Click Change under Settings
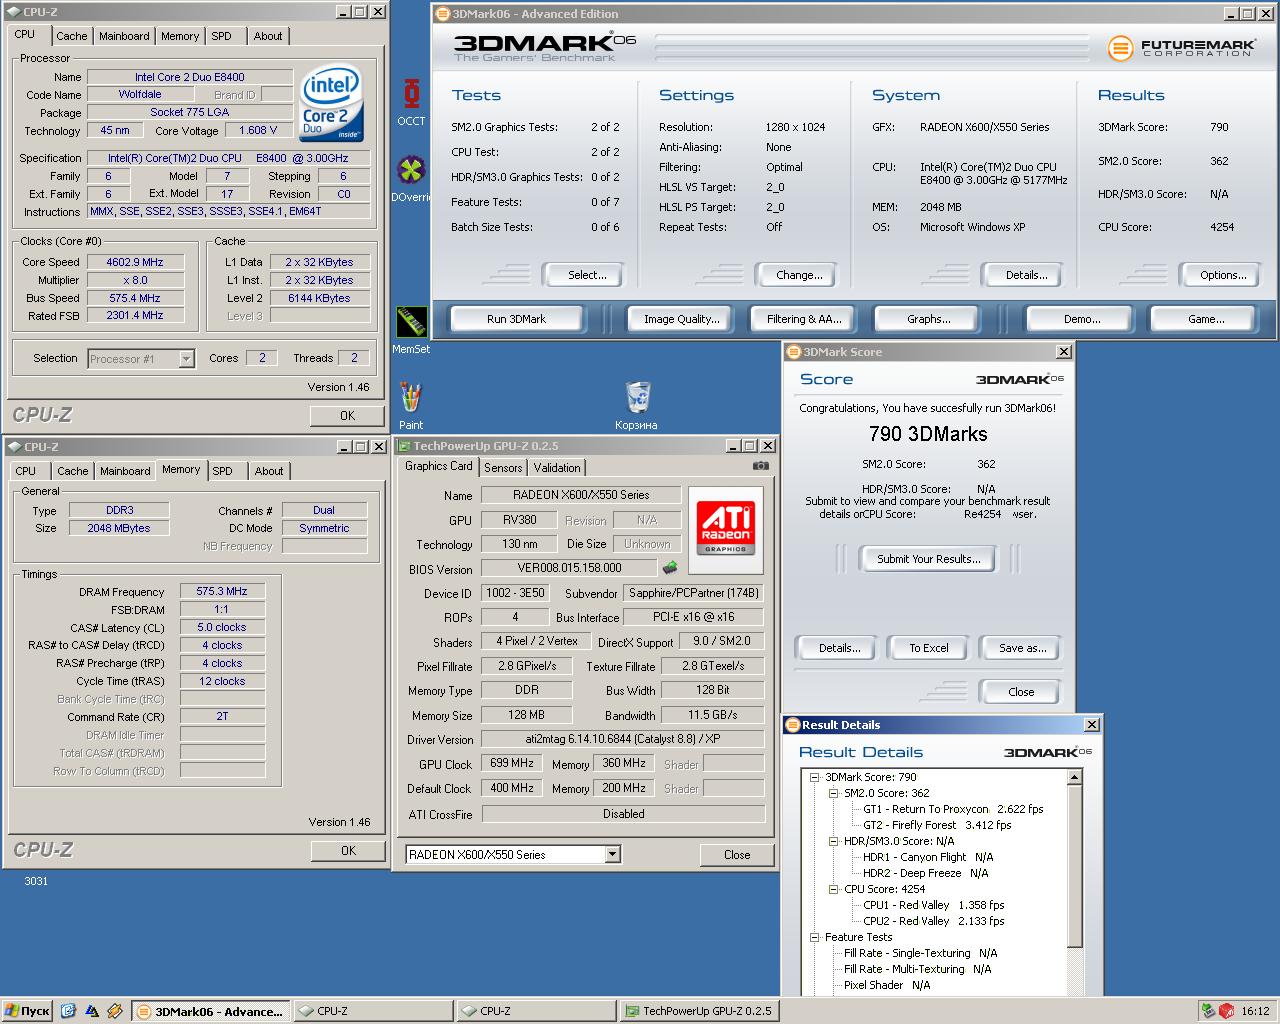This screenshot has height=1024, width=1280. click(x=799, y=275)
